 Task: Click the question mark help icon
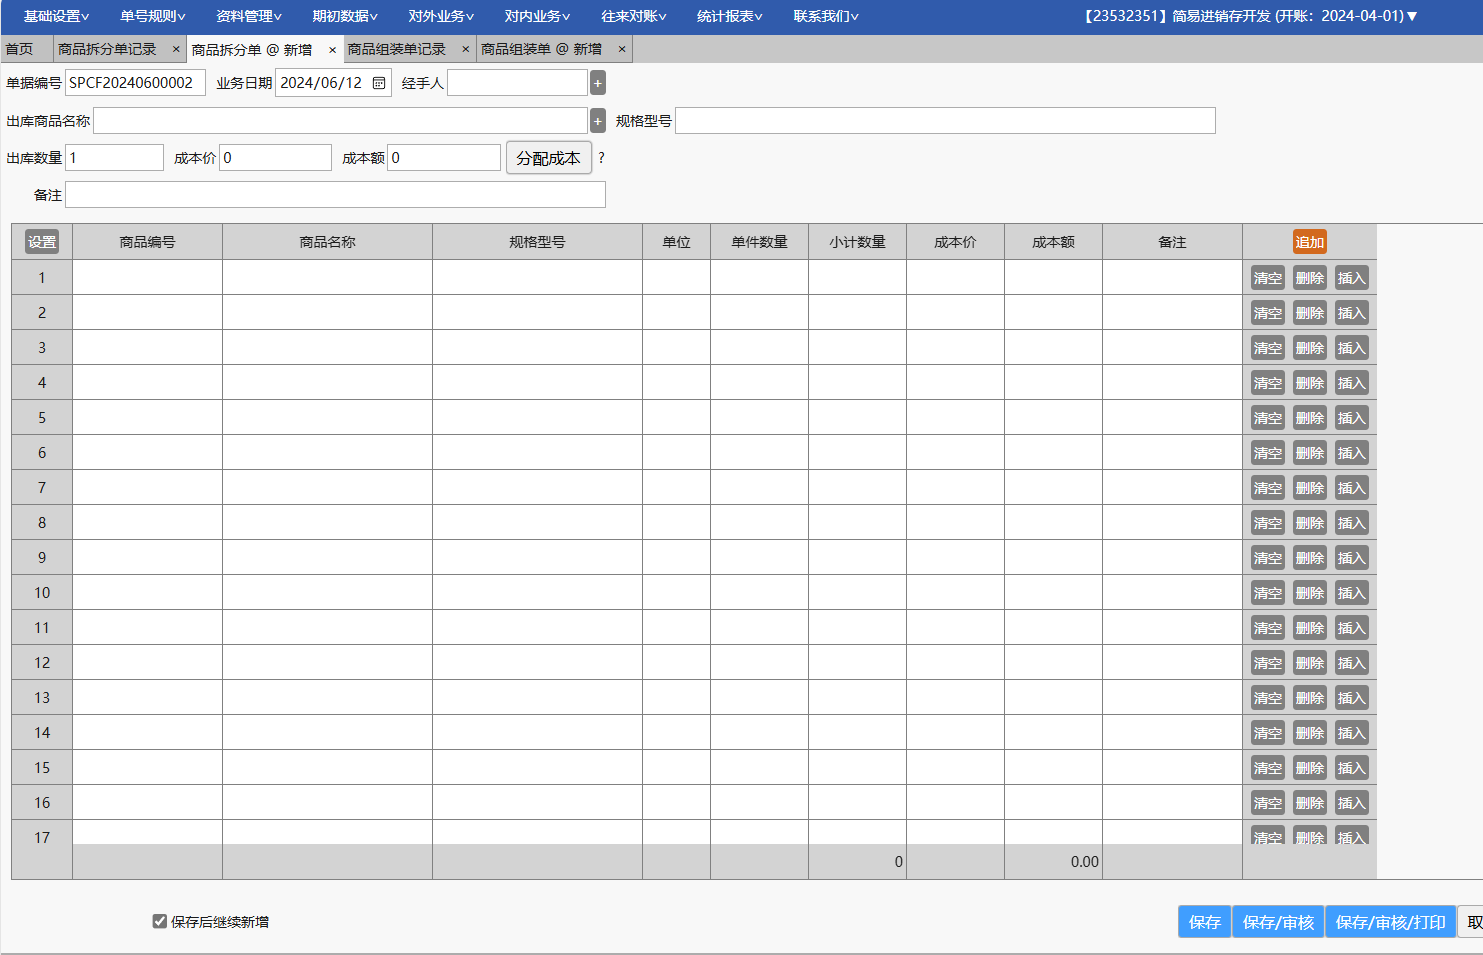[601, 158]
